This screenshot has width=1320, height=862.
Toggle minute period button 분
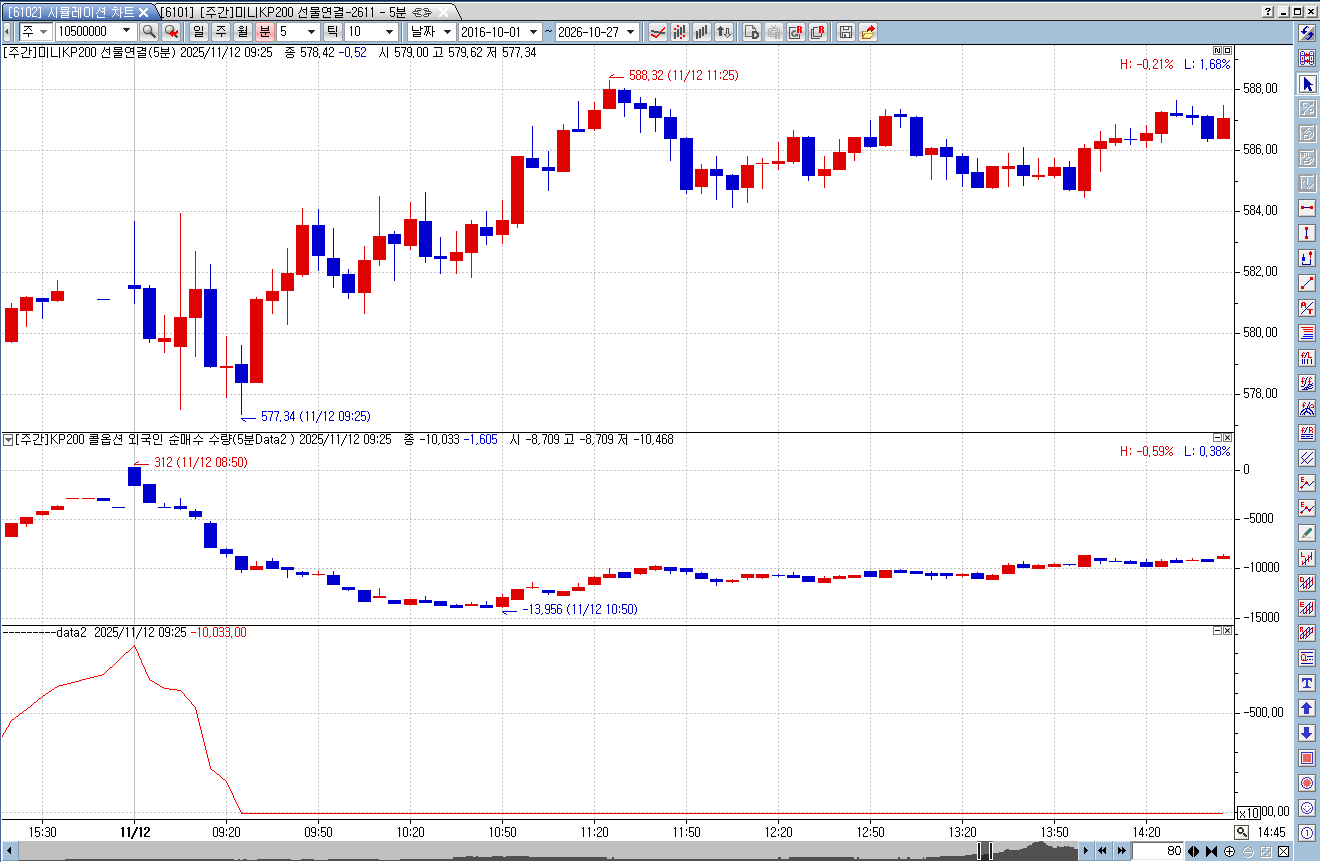[264, 32]
